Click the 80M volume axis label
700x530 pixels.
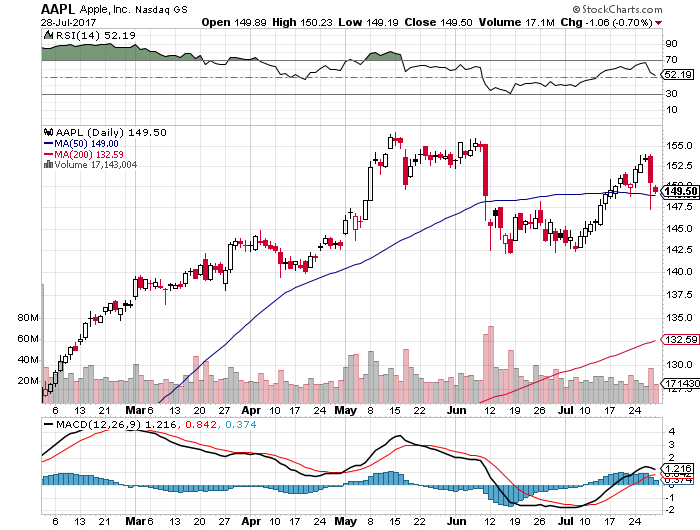pos(28,318)
